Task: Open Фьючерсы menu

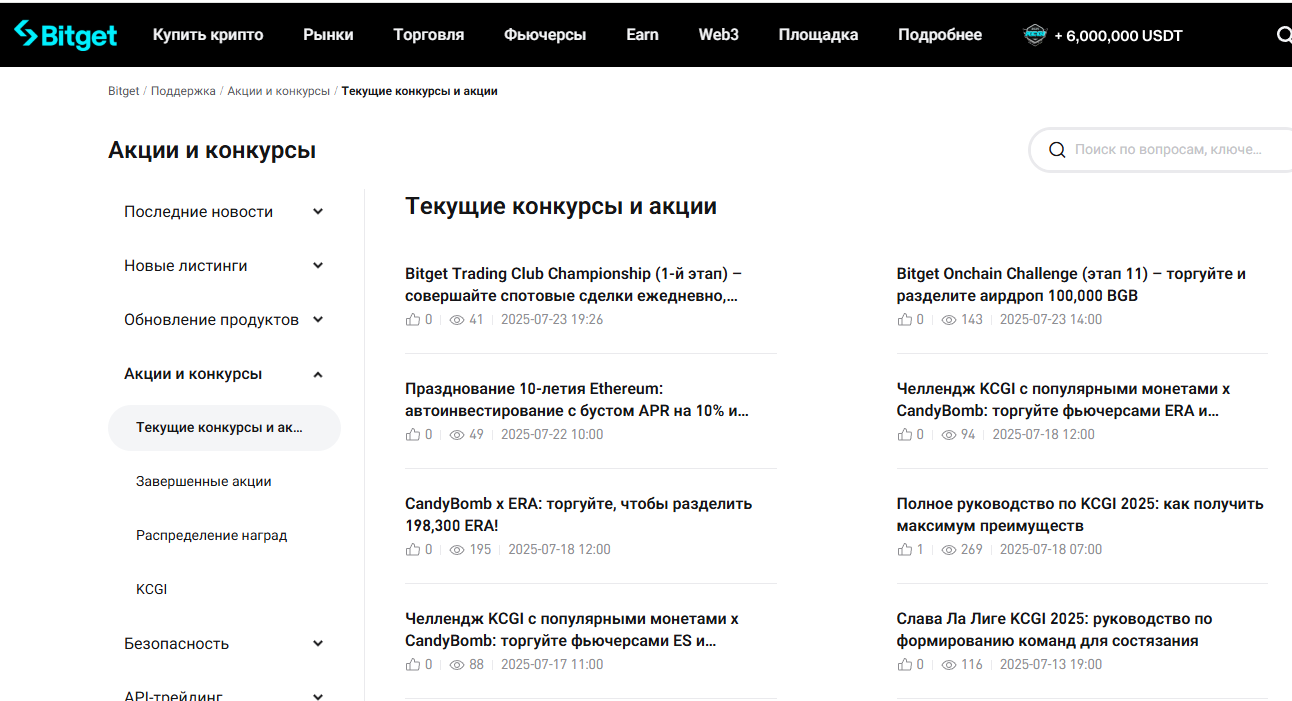Action: pos(545,35)
